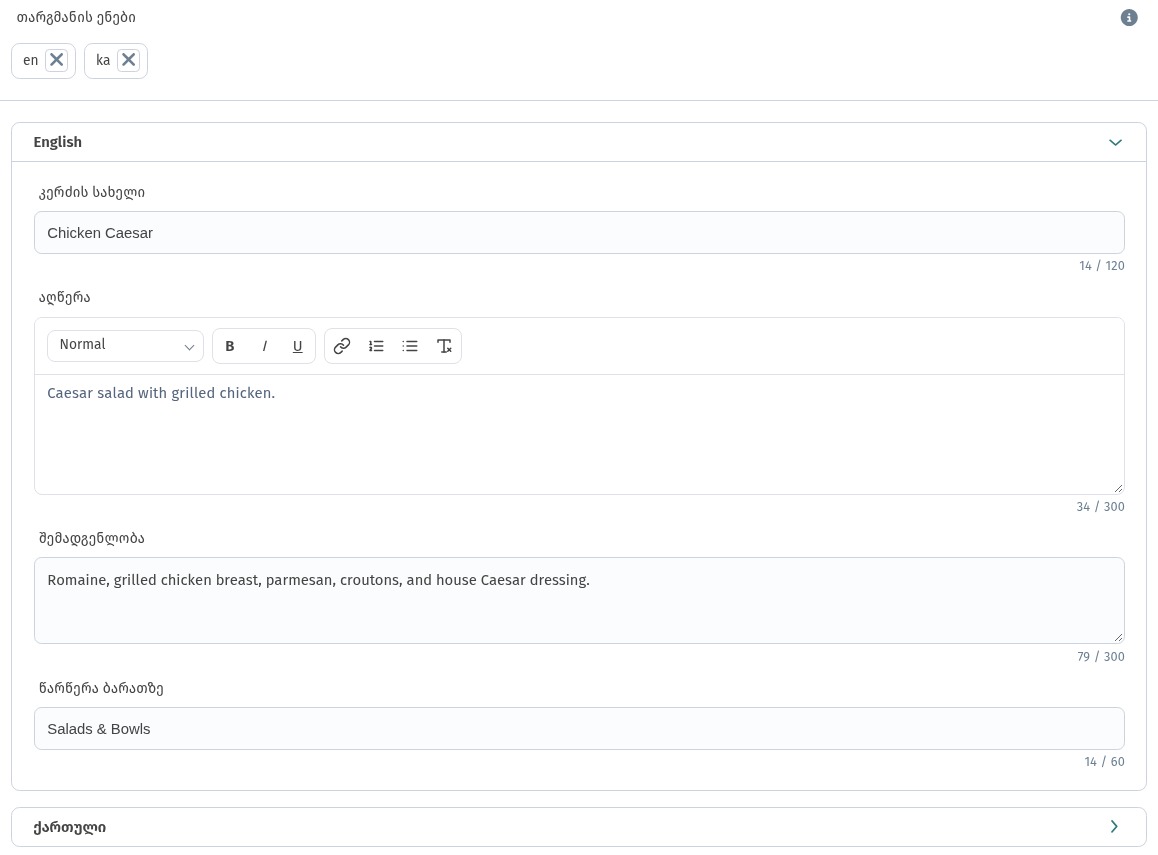Click the თარგმანის ენები heading
1158x855 pixels.
[76, 17]
